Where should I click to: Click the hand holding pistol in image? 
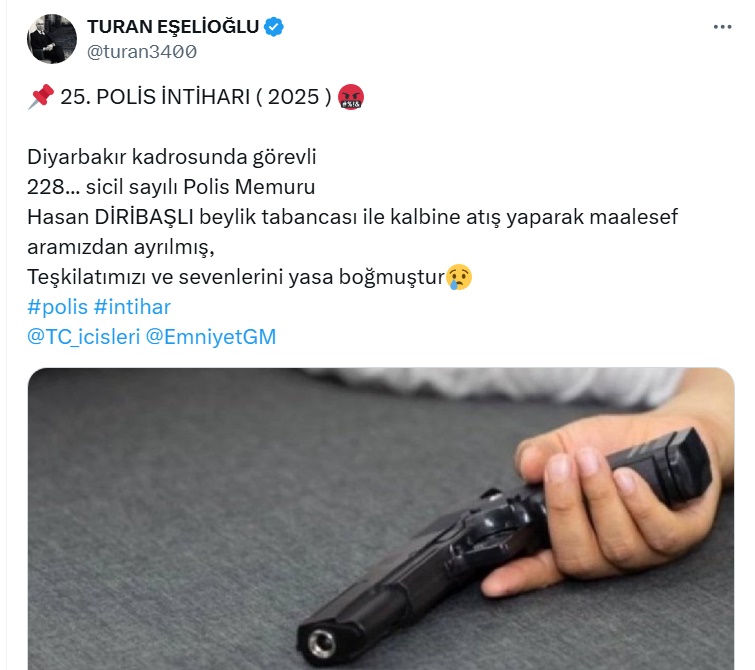click(607, 506)
